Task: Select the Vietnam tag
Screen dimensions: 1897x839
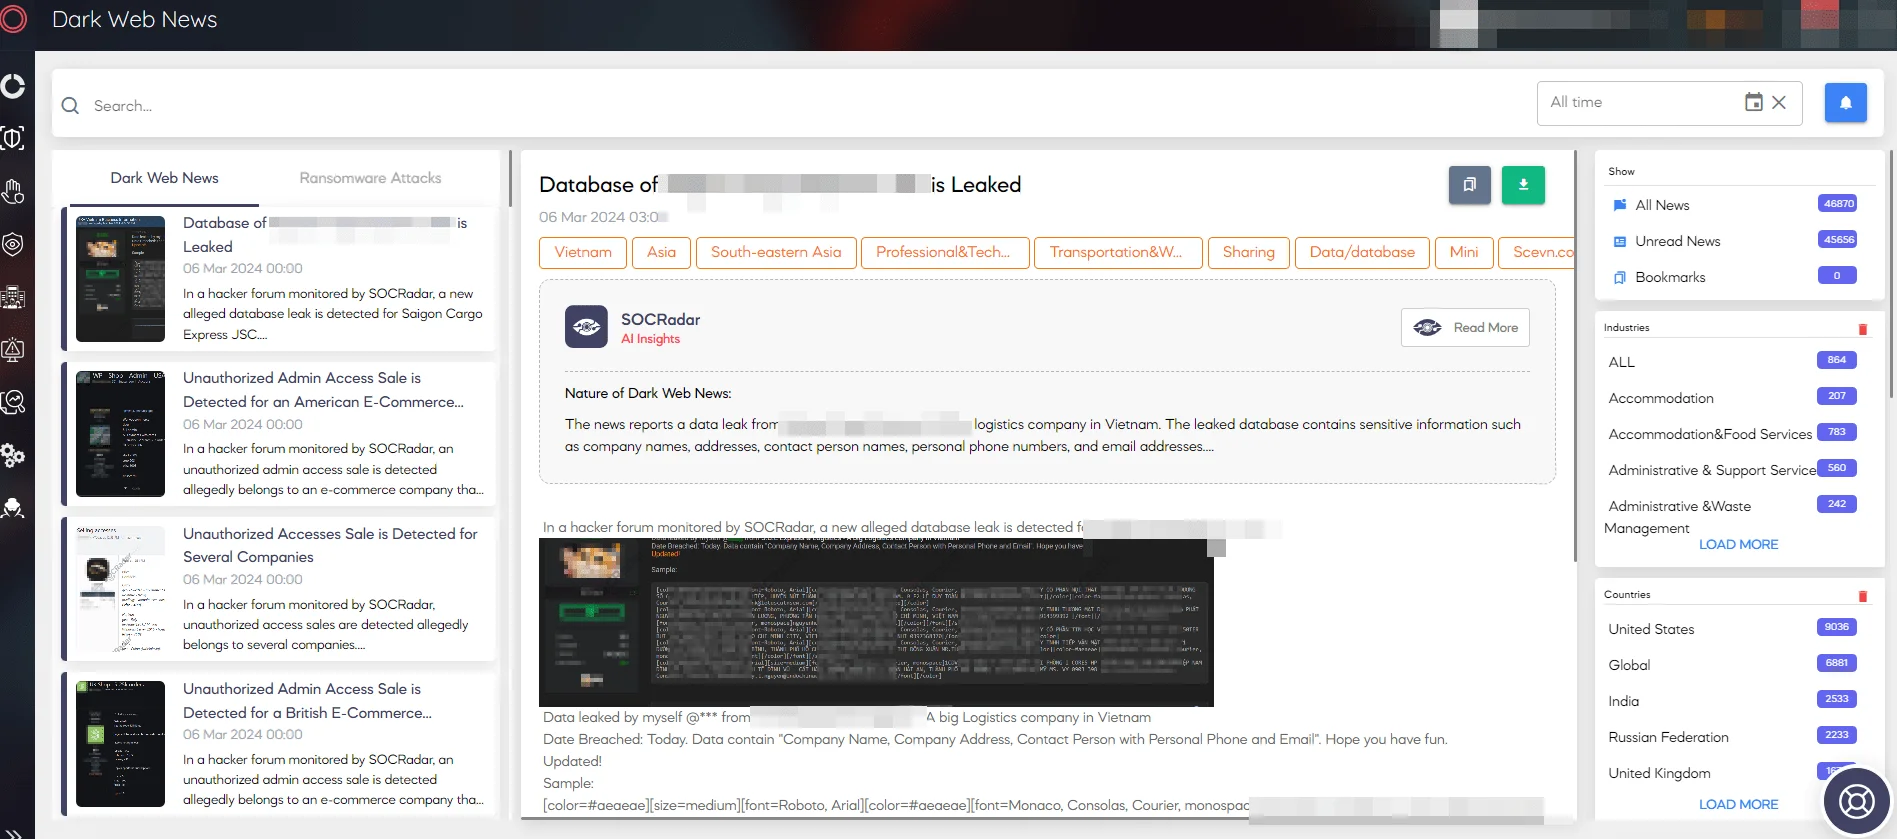Action: [x=583, y=252]
